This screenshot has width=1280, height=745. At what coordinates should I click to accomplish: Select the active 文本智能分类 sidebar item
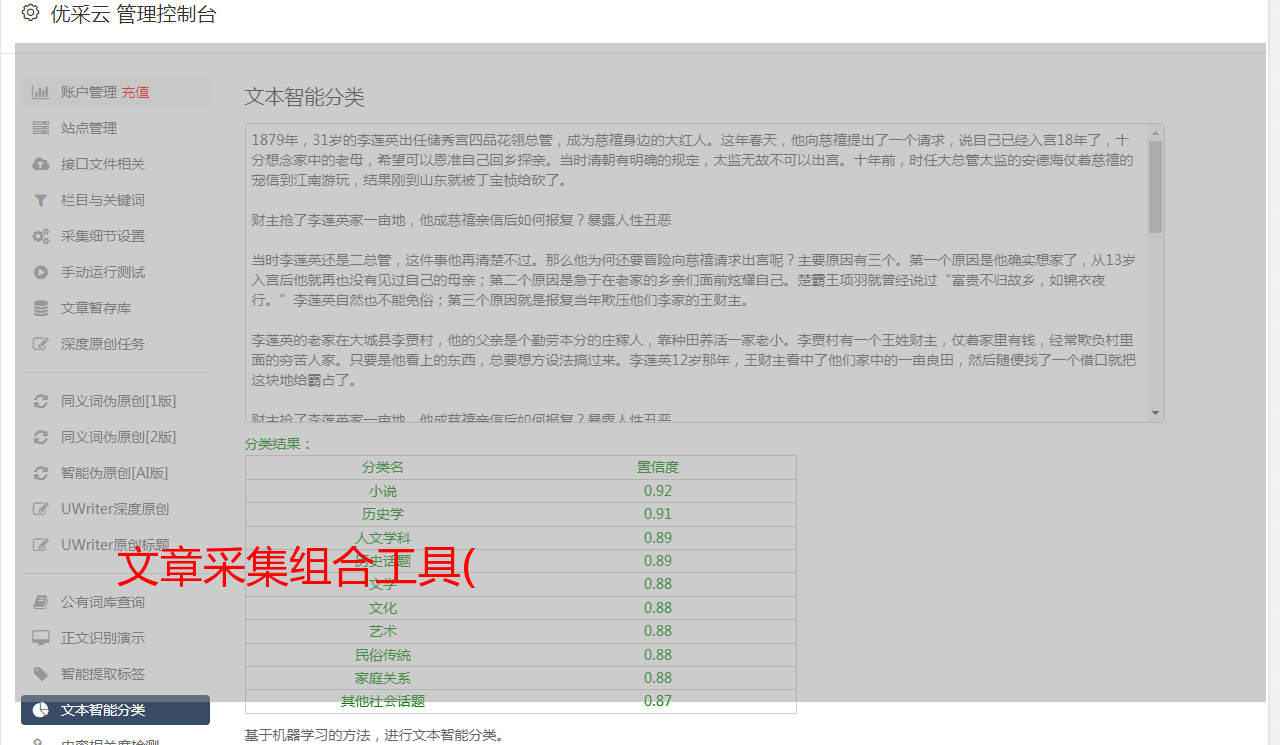pyautogui.click(x=115, y=710)
